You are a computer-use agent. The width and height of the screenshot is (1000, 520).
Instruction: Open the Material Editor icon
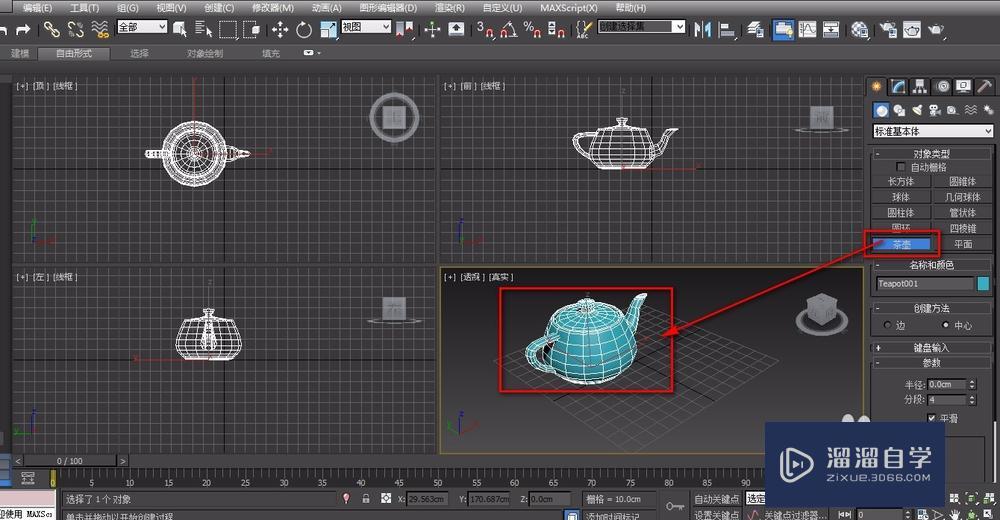click(859, 29)
